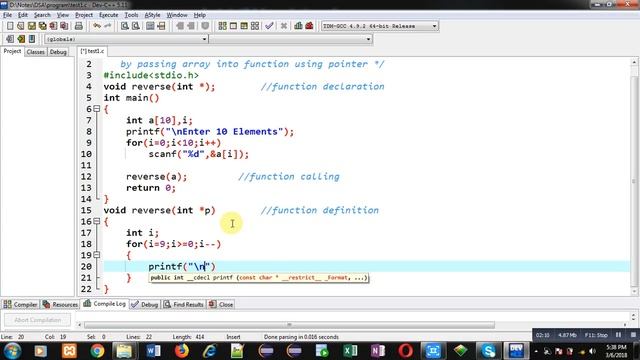The image size is (640, 360).
Task: Click the Close file toolbar icon
Action: click(x=53, y=26)
